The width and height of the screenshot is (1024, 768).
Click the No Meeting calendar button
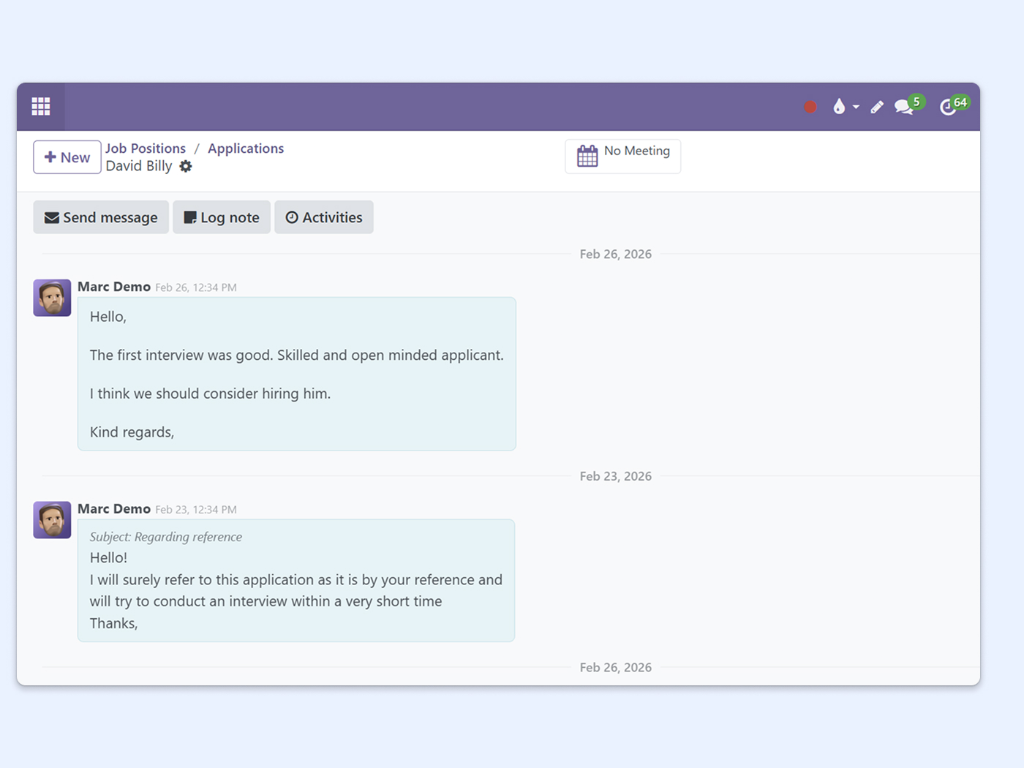point(623,156)
